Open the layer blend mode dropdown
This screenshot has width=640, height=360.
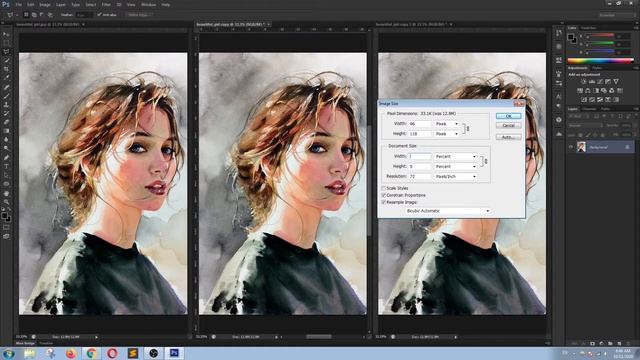585,126
